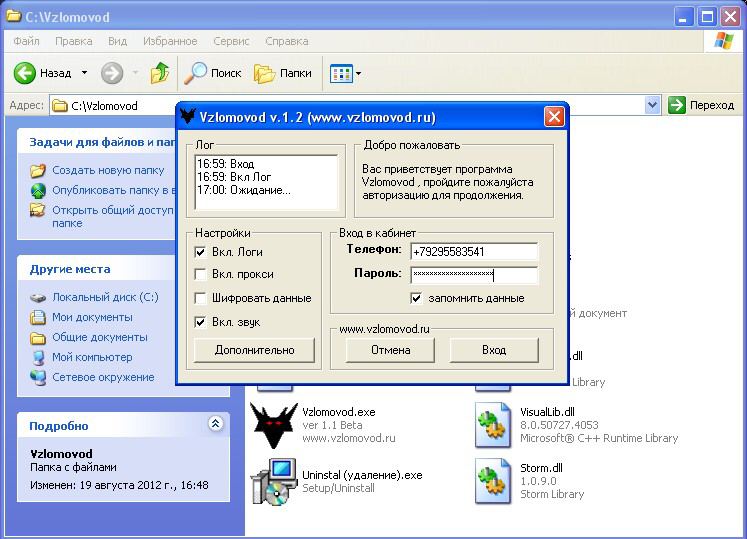Click the green Back arrow icon

coord(24,73)
